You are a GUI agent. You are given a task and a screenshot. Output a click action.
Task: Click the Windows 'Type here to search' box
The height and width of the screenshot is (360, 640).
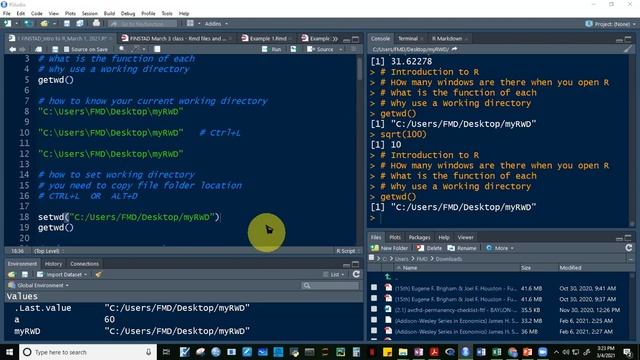(88, 352)
